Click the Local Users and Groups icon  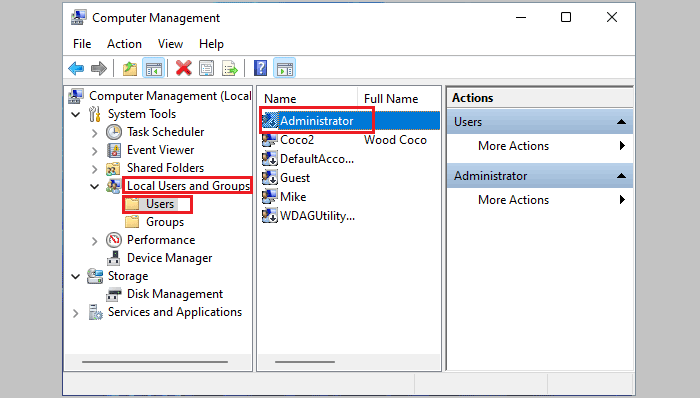pos(113,186)
